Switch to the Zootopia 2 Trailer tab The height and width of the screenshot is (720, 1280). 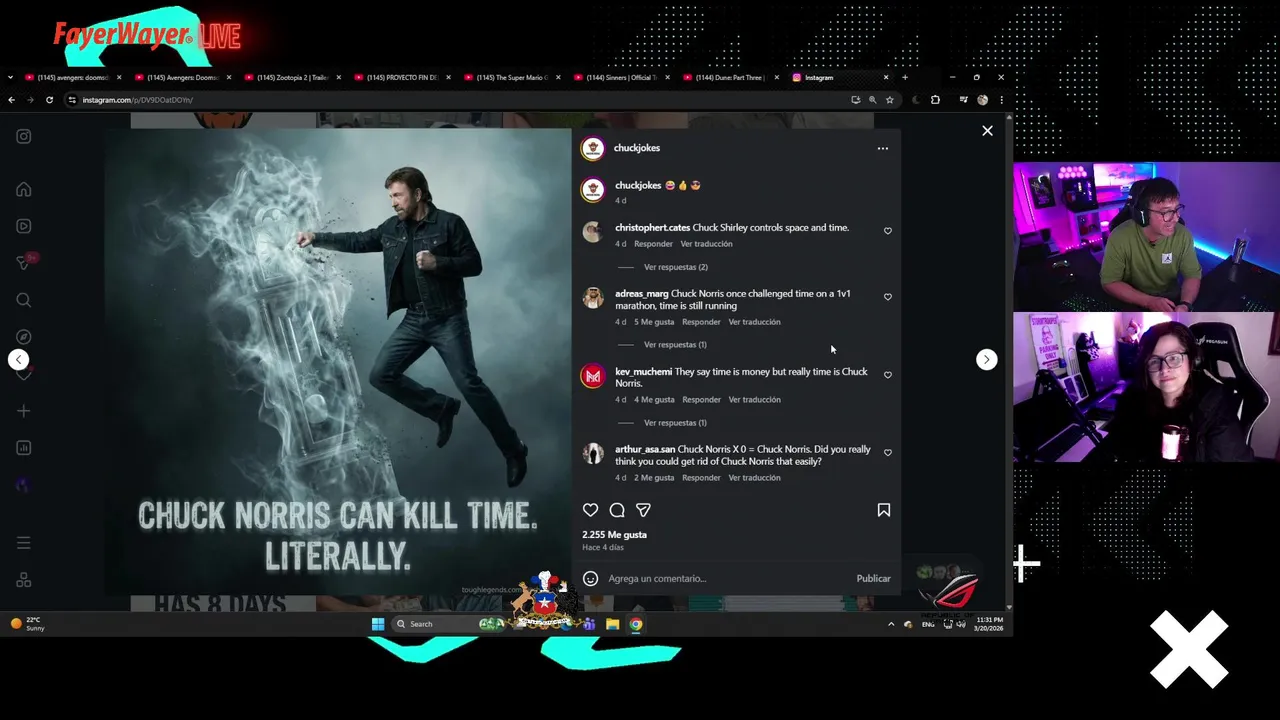coord(290,77)
